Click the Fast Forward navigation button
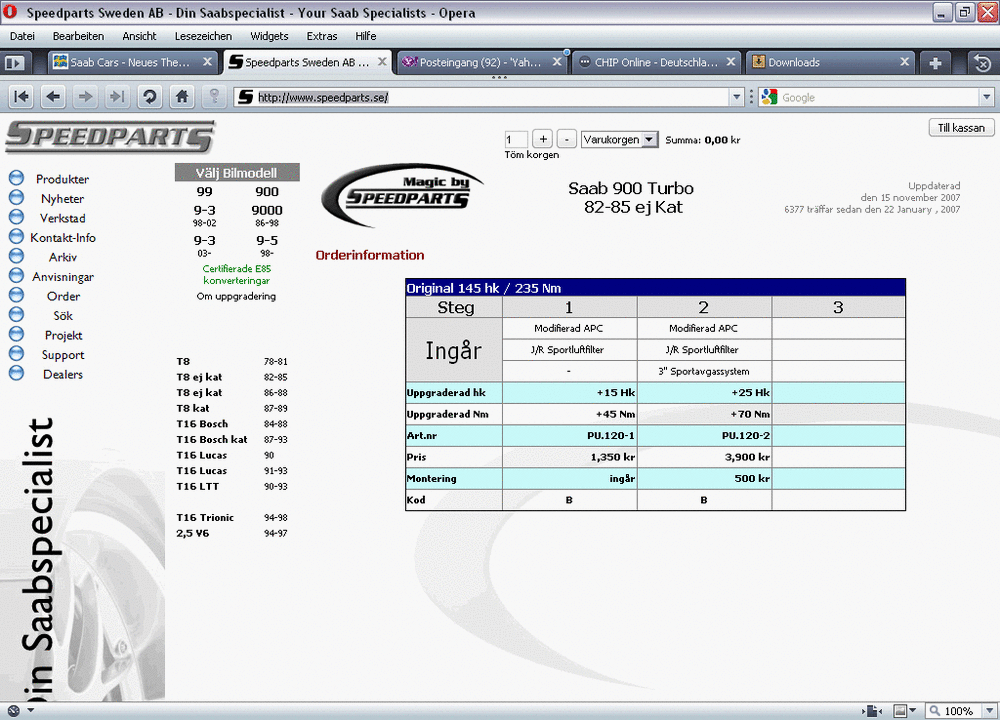 coord(117,97)
